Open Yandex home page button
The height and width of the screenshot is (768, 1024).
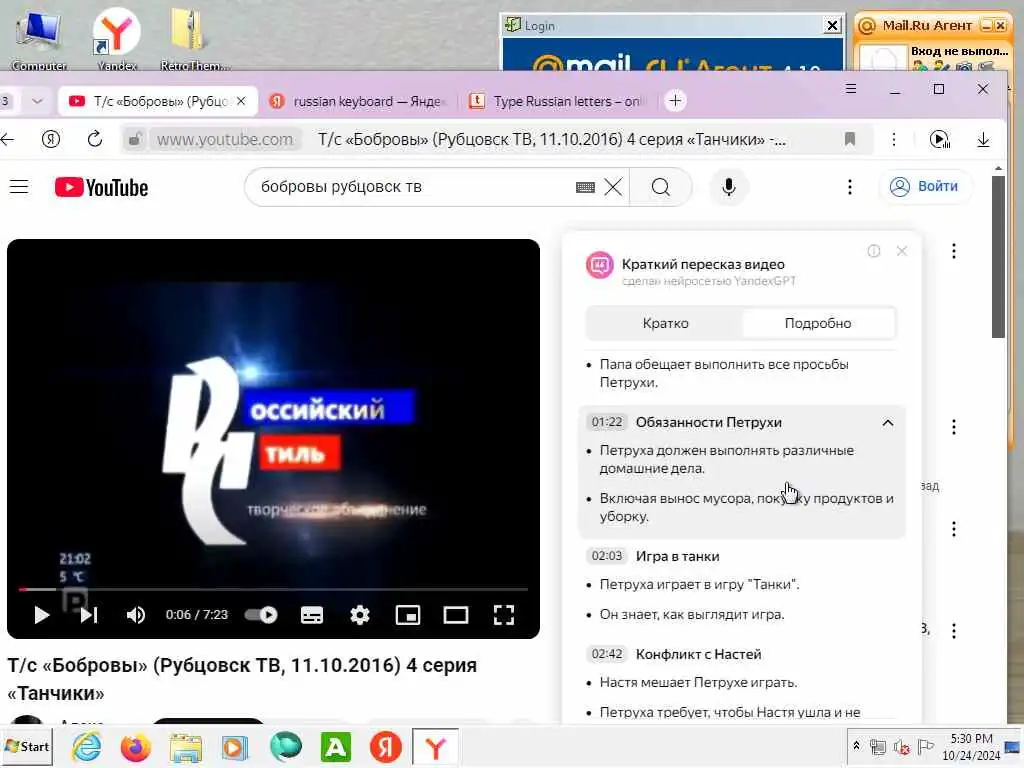click(51, 139)
